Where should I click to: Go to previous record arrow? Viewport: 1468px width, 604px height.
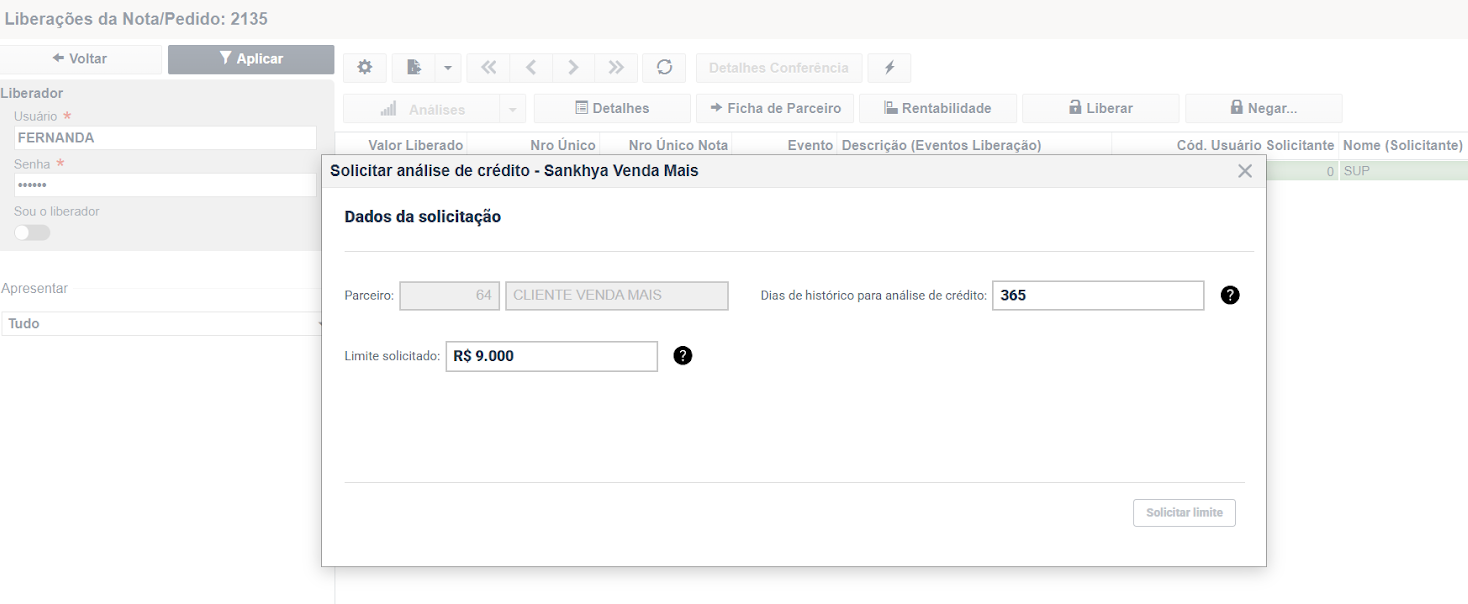pyautogui.click(x=531, y=68)
